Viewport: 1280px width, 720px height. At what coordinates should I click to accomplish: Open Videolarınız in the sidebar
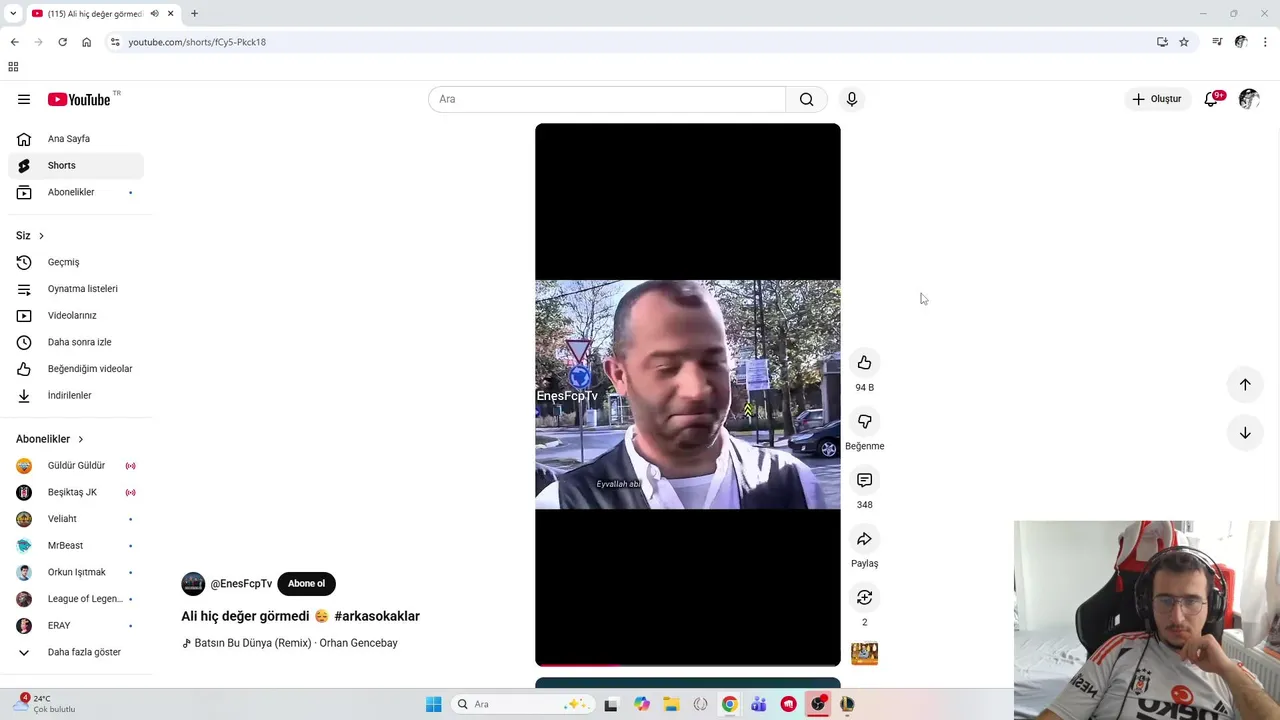coord(76,315)
